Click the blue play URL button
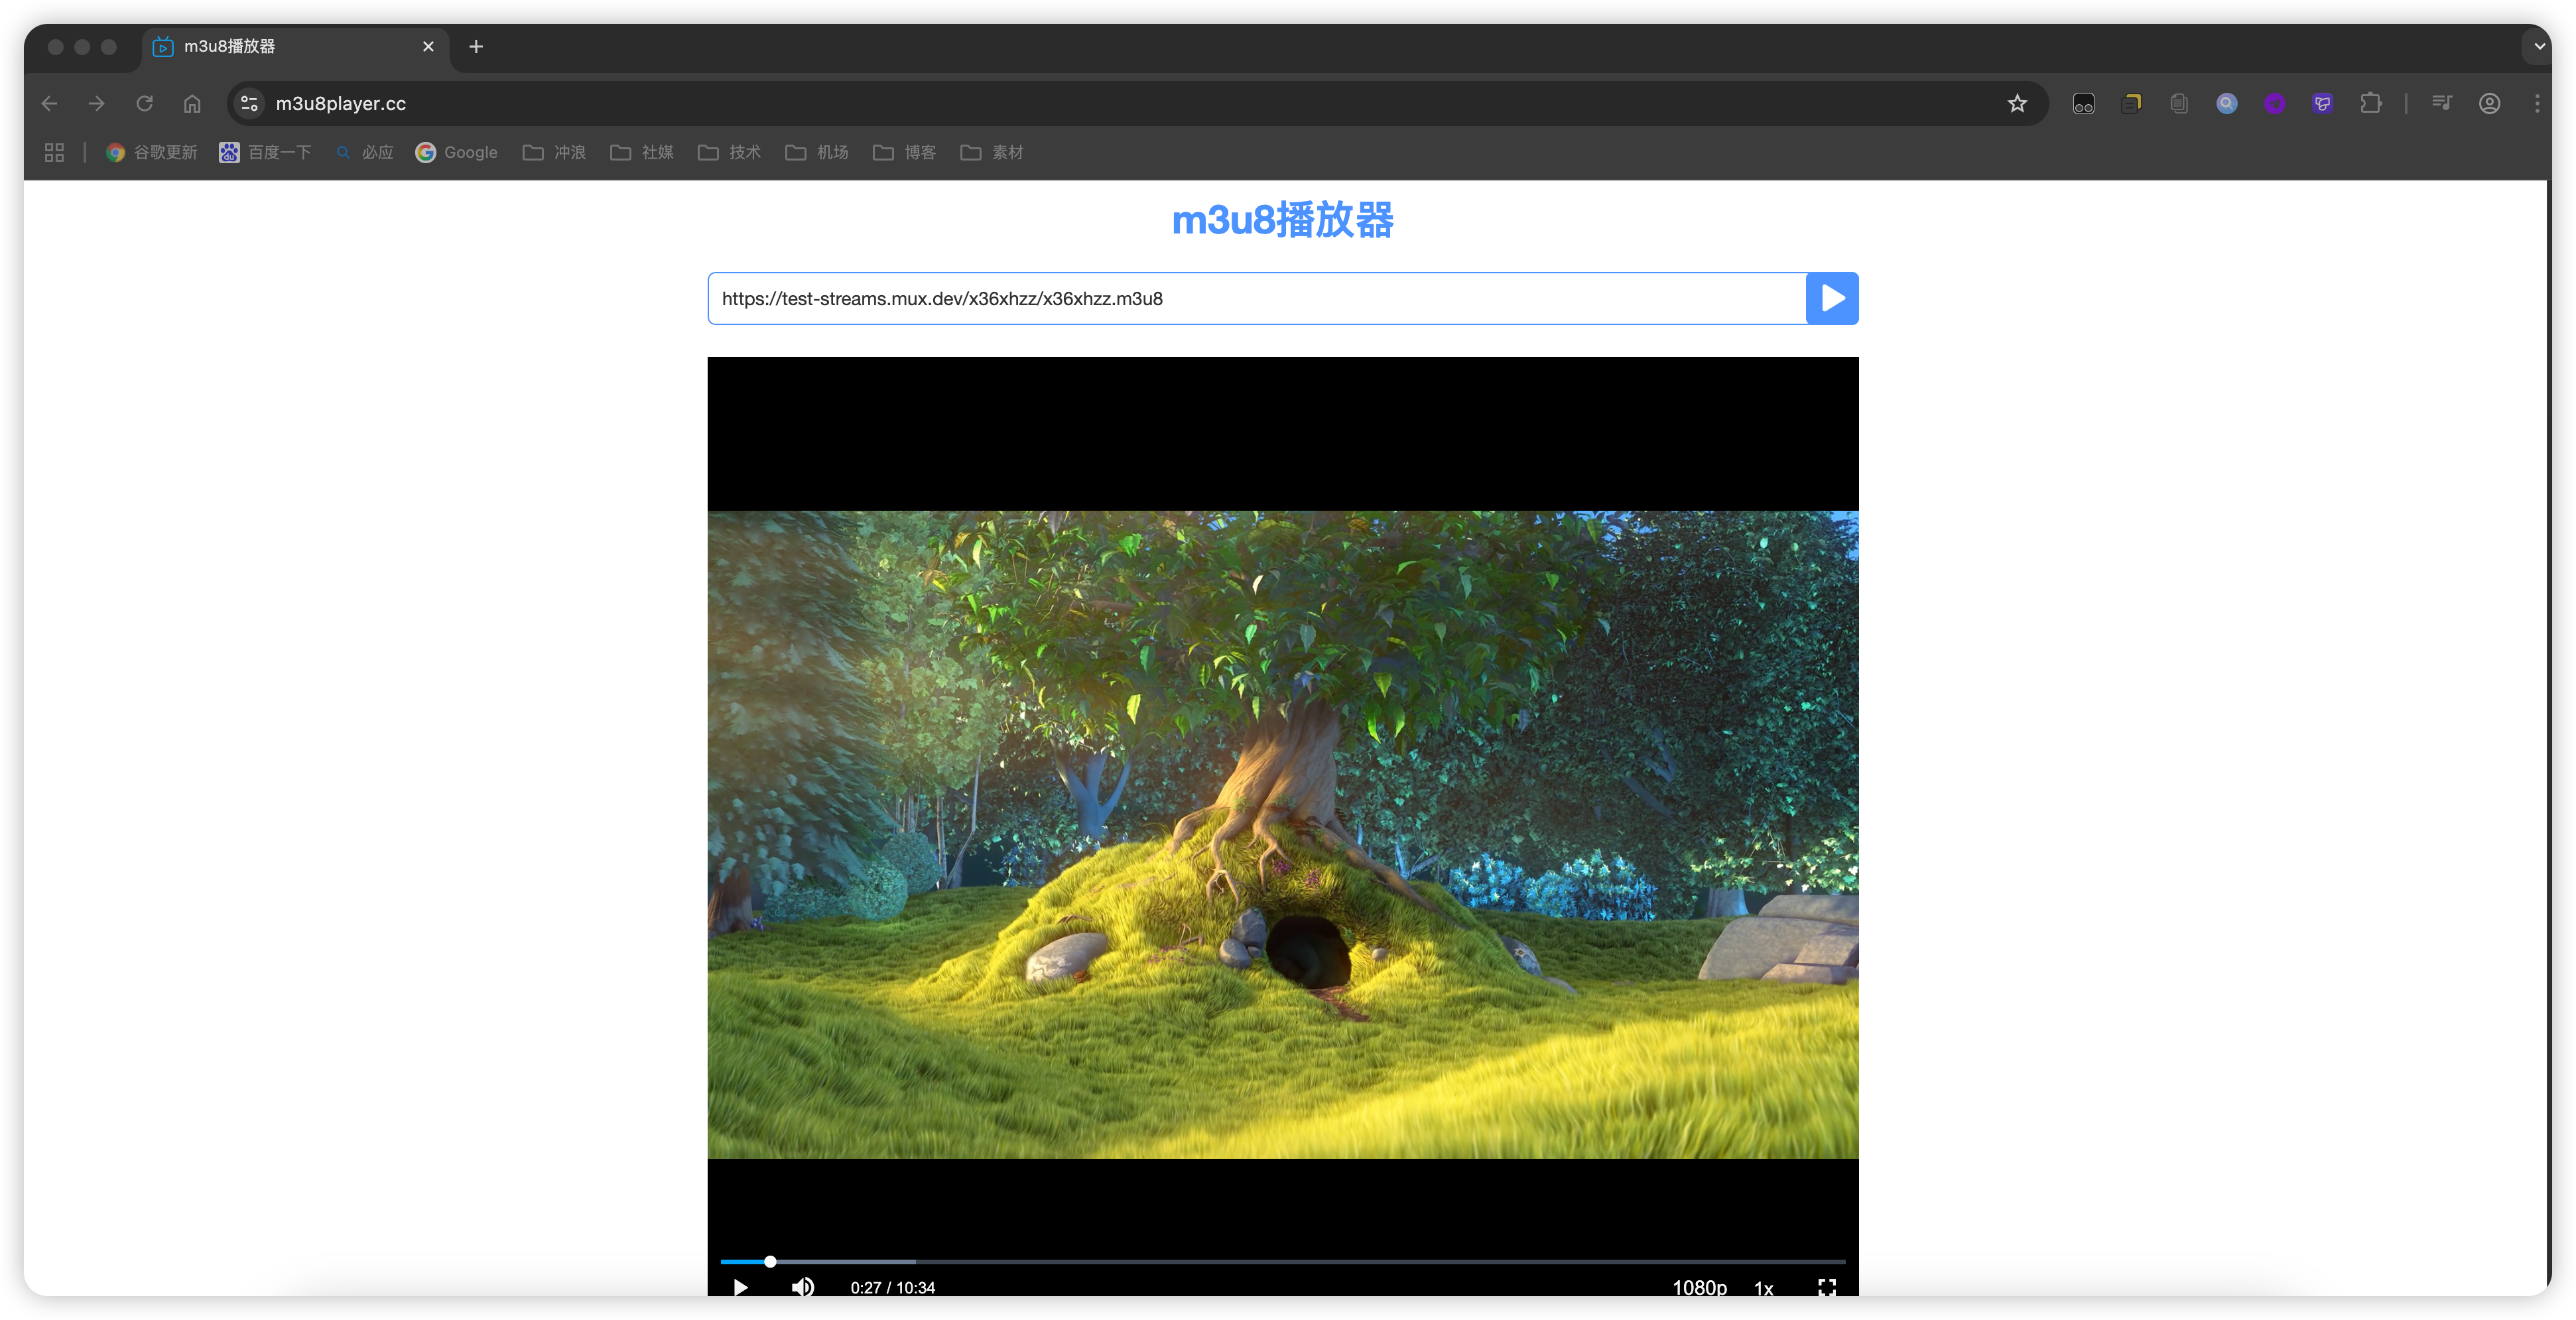This screenshot has height=1320, width=2576. coord(1832,298)
